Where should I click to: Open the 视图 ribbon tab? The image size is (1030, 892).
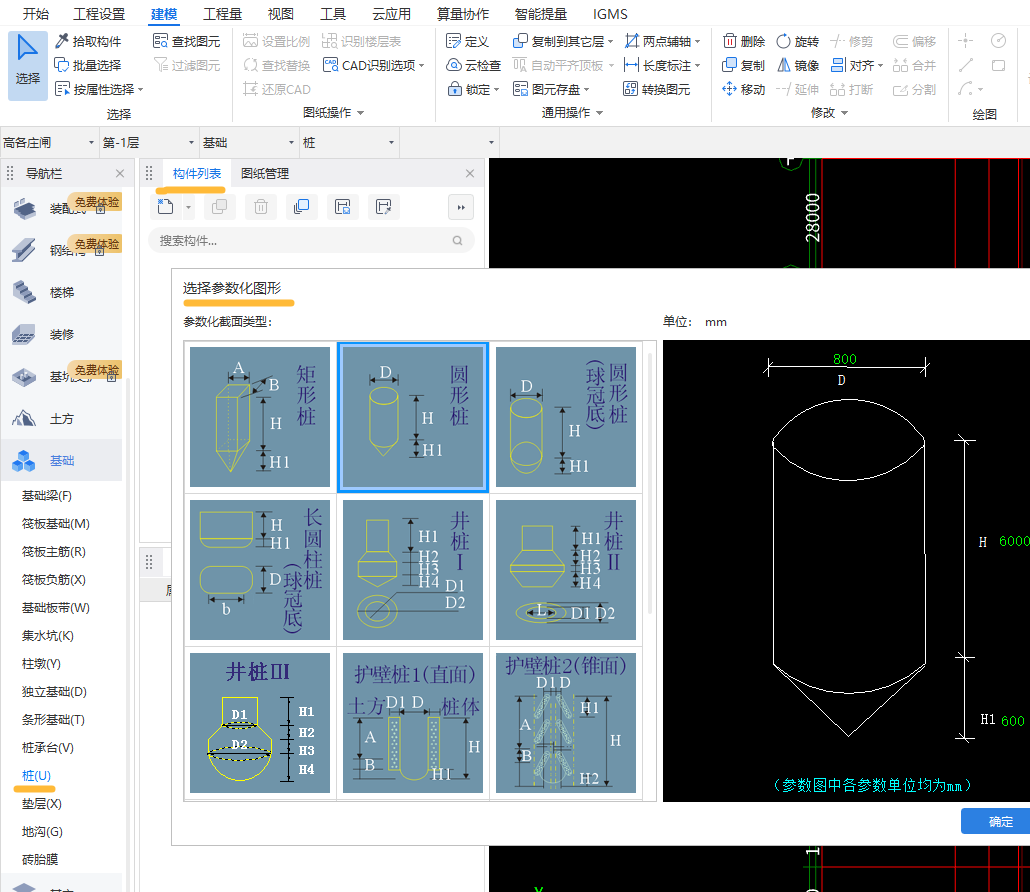tap(280, 14)
